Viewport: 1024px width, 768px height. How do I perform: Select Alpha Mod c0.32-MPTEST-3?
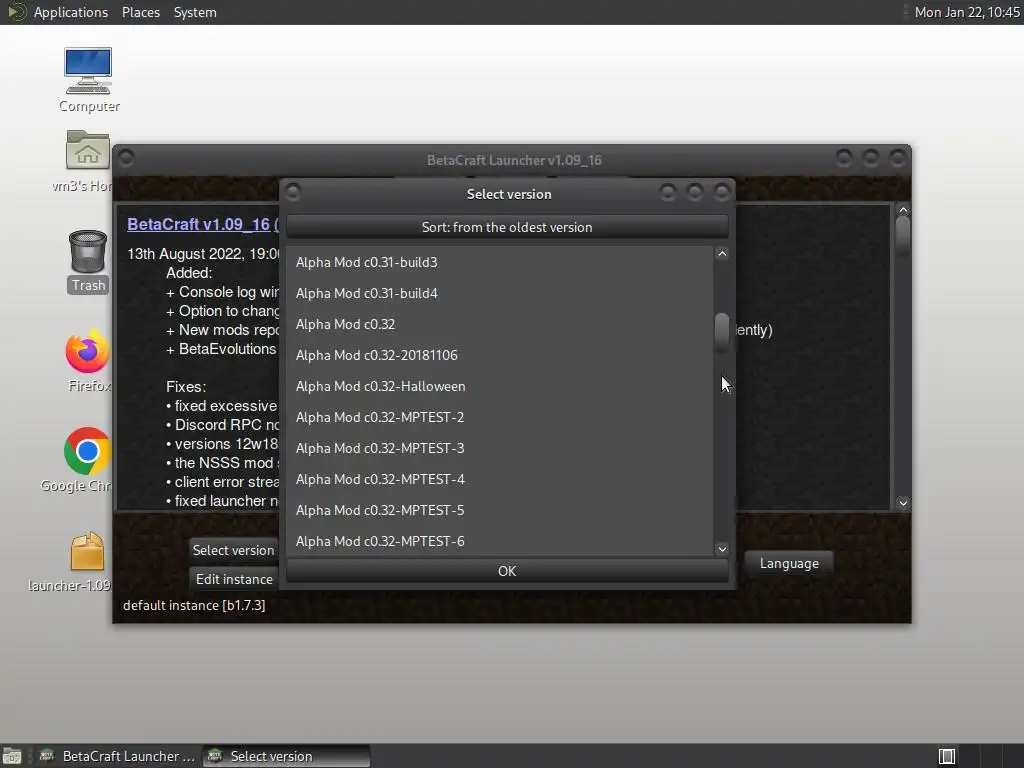click(500, 448)
